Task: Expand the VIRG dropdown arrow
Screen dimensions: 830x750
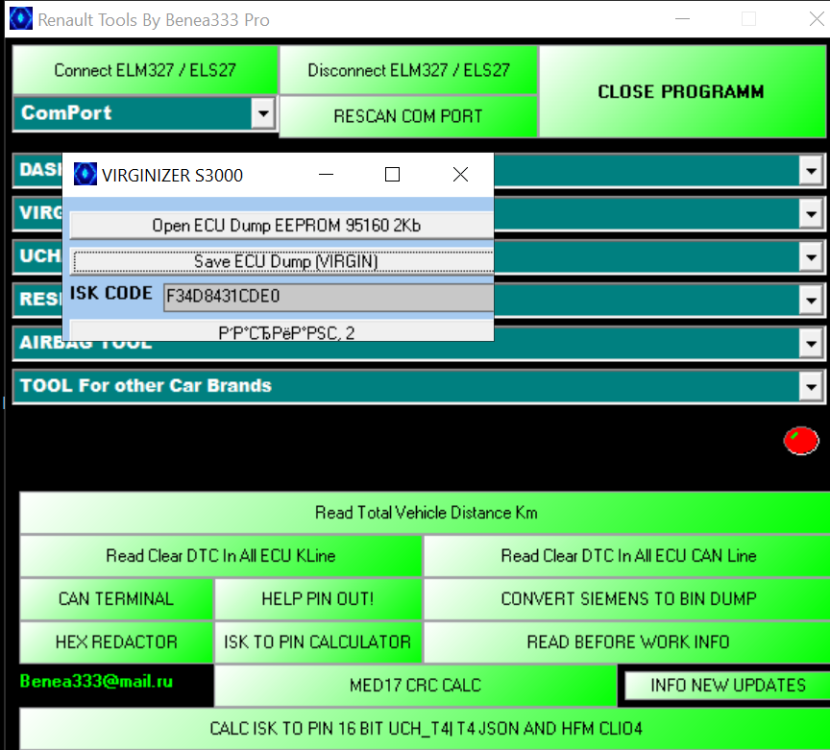Action: [x=811, y=214]
